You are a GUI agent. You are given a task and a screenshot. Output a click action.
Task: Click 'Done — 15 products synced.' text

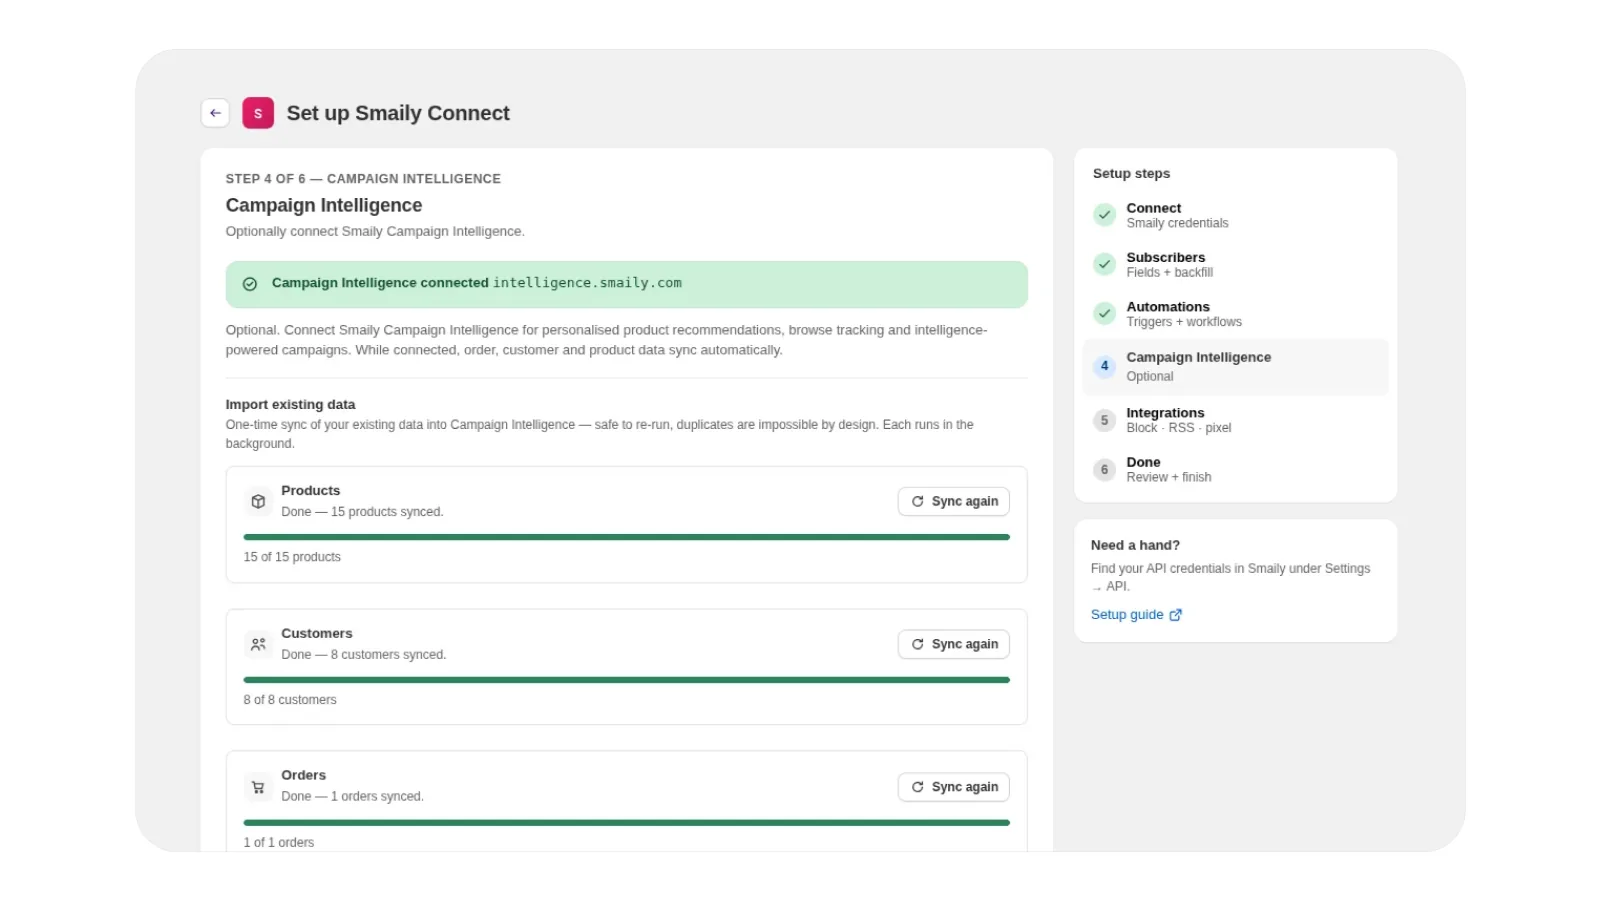point(362,512)
